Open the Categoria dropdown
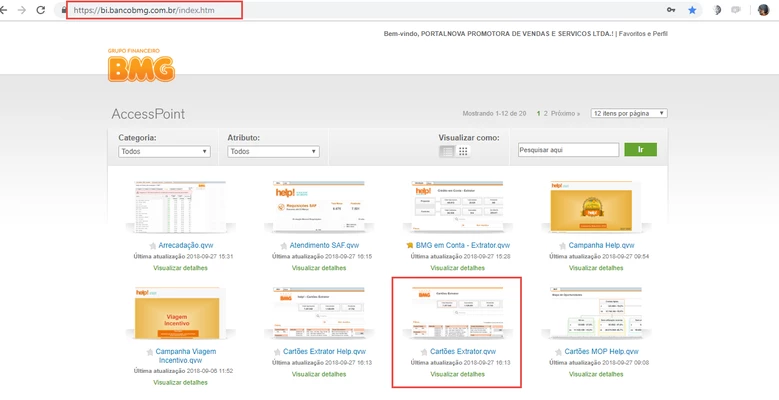Image resolution: width=779 pixels, height=400 pixels. 164,152
